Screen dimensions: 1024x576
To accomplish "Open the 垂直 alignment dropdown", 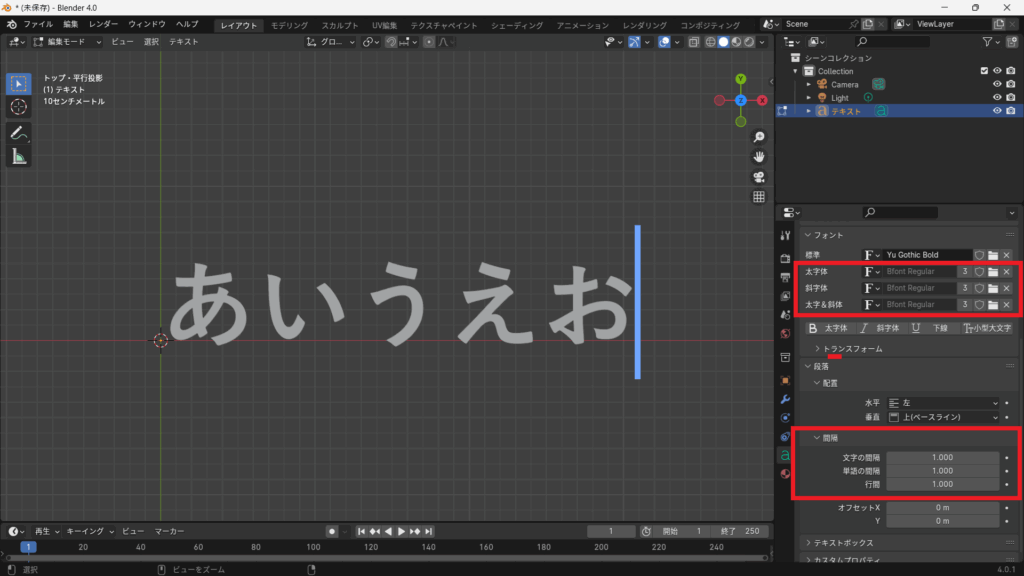I will pos(942,416).
